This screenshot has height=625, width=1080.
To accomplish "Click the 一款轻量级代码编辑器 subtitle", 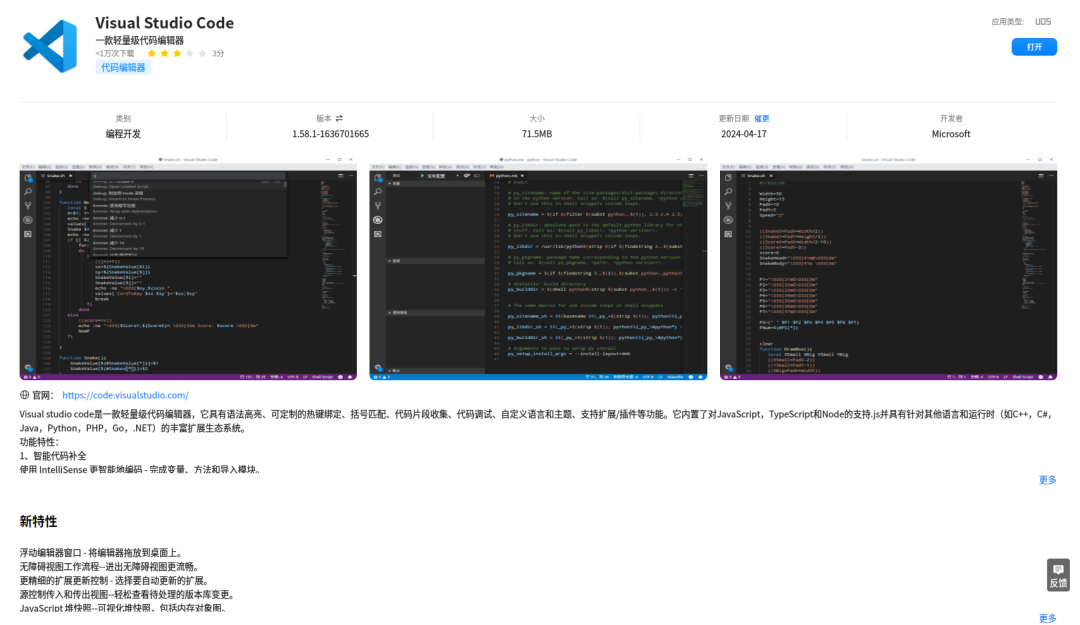I will [x=140, y=40].
